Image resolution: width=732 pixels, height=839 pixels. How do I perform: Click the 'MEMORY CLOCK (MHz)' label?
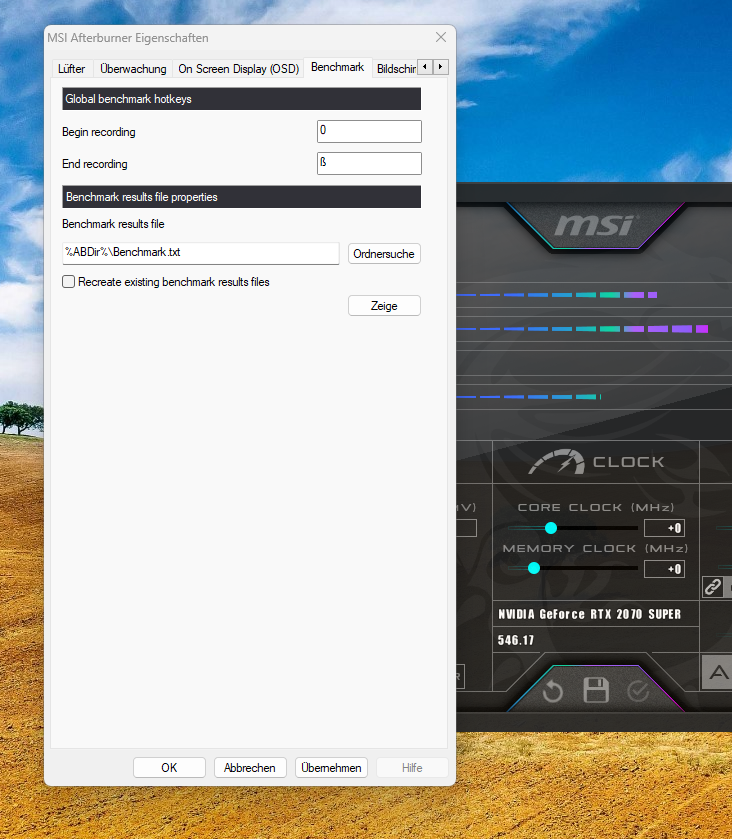tap(595, 548)
